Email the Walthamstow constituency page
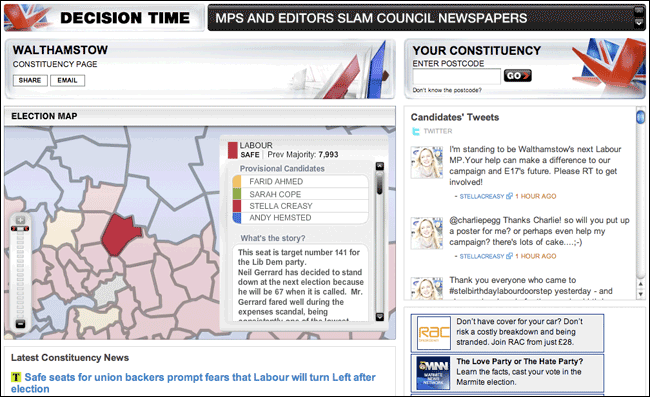 tap(68, 80)
